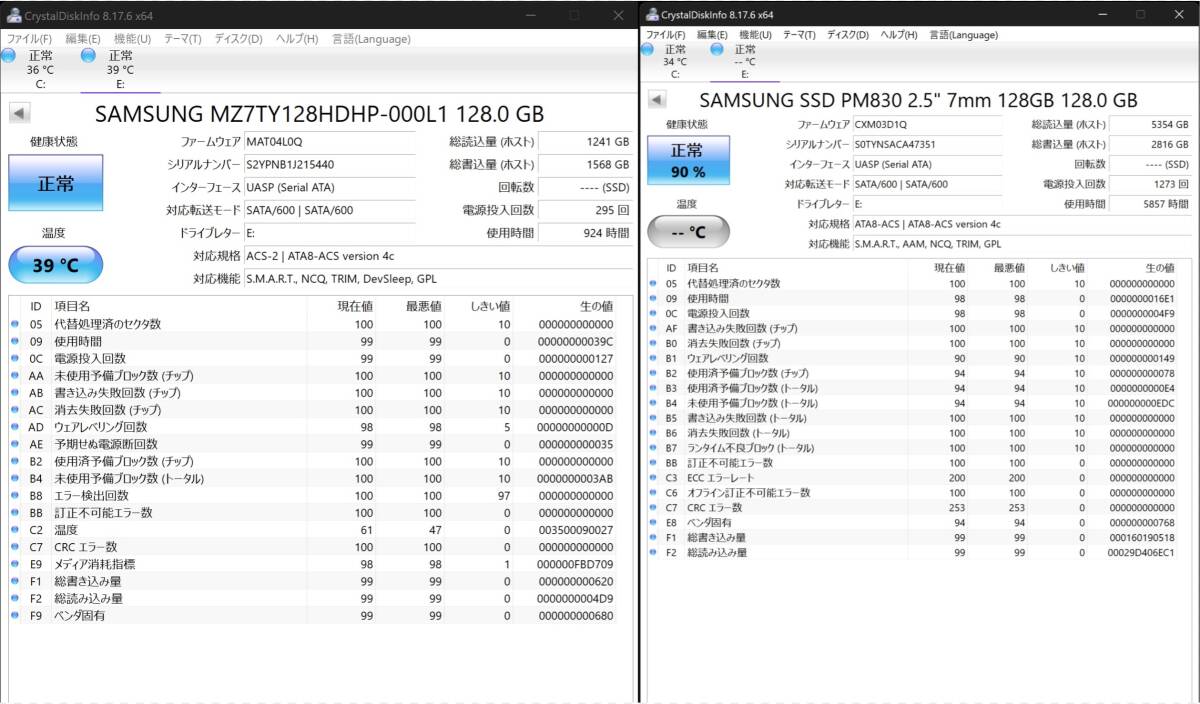Select ID AE 予期せぬ電源断回数 row
Screen dimensions: 1200x704
tap(314, 444)
